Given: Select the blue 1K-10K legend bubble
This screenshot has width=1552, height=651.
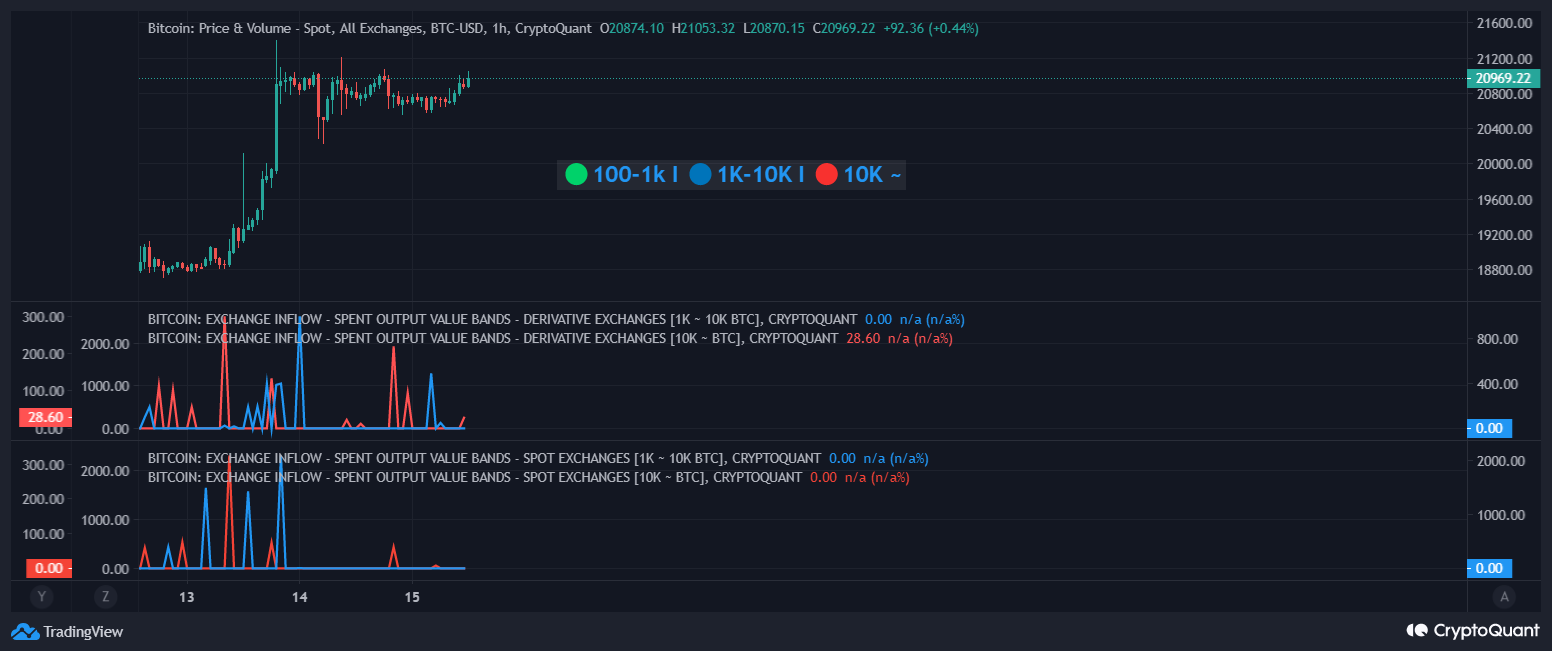Looking at the screenshot, I should pyautogui.click(x=700, y=174).
